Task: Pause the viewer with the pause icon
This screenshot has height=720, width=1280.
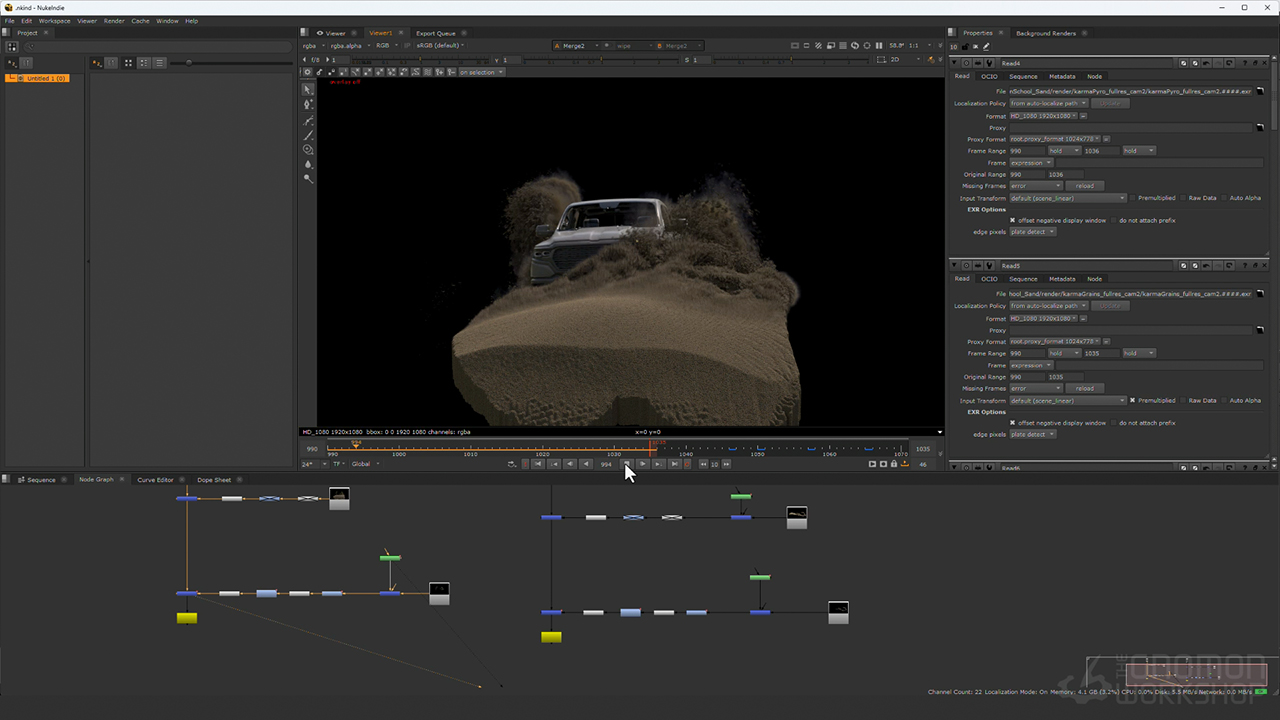Action: click(x=879, y=45)
